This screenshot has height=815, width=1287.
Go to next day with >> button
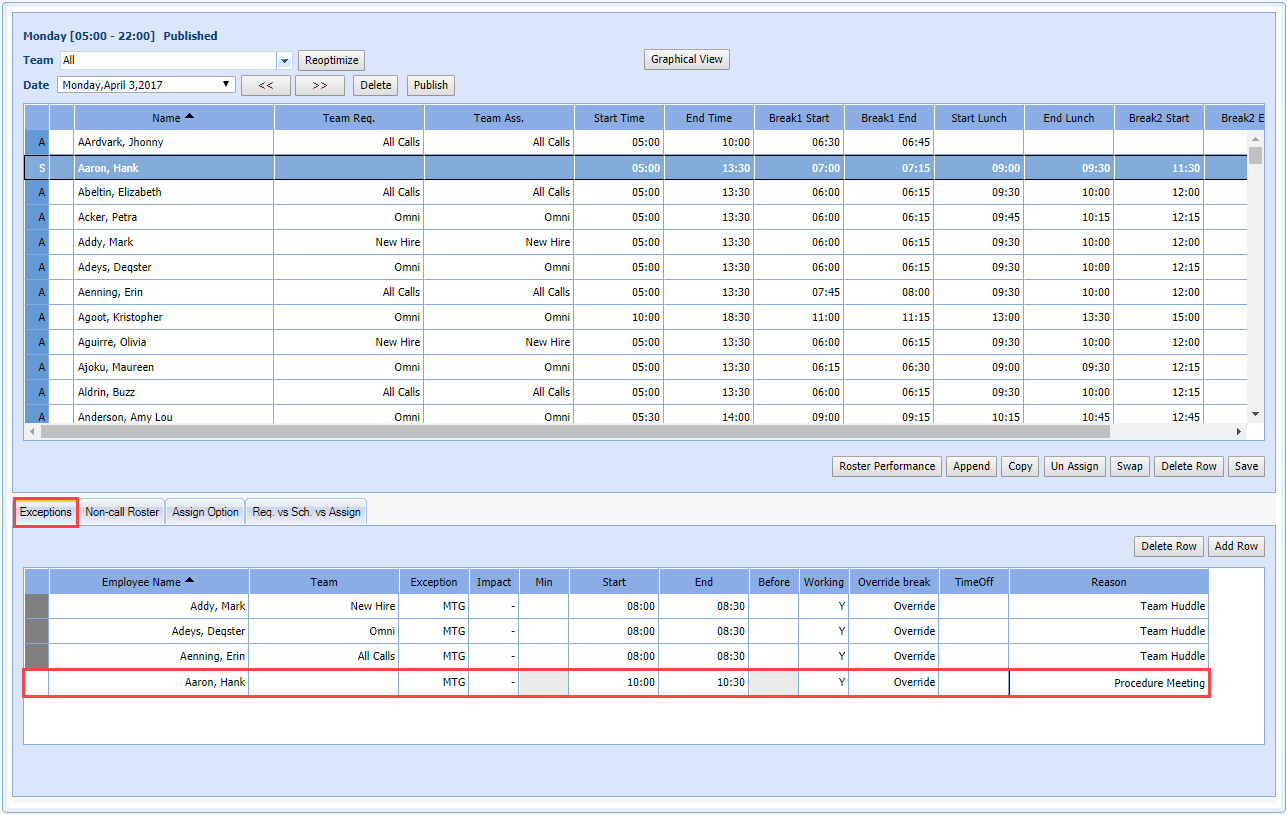320,85
